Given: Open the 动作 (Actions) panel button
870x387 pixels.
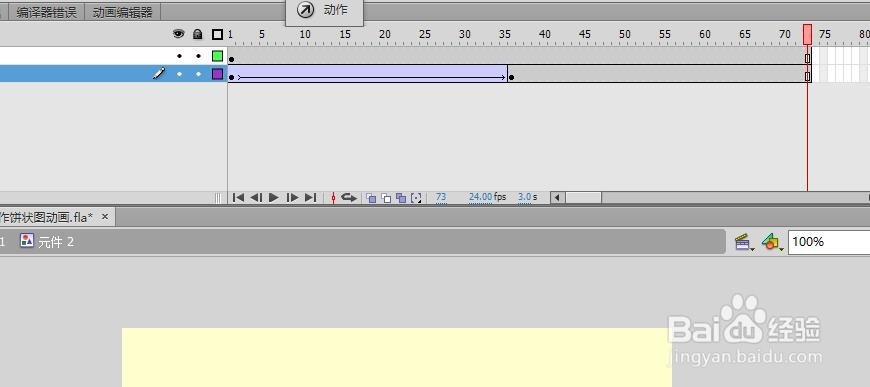Looking at the screenshot, I should (324, 11).
